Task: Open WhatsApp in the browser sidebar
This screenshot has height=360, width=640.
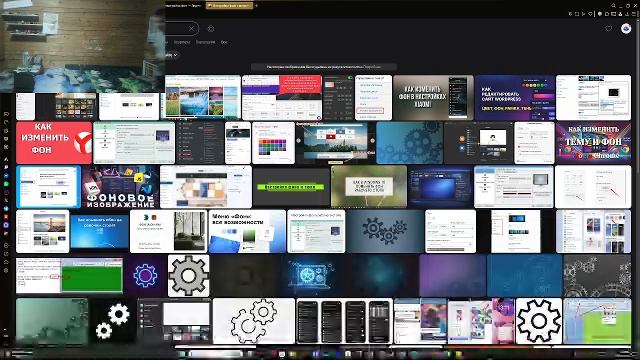Action: [x=6, y=184]
